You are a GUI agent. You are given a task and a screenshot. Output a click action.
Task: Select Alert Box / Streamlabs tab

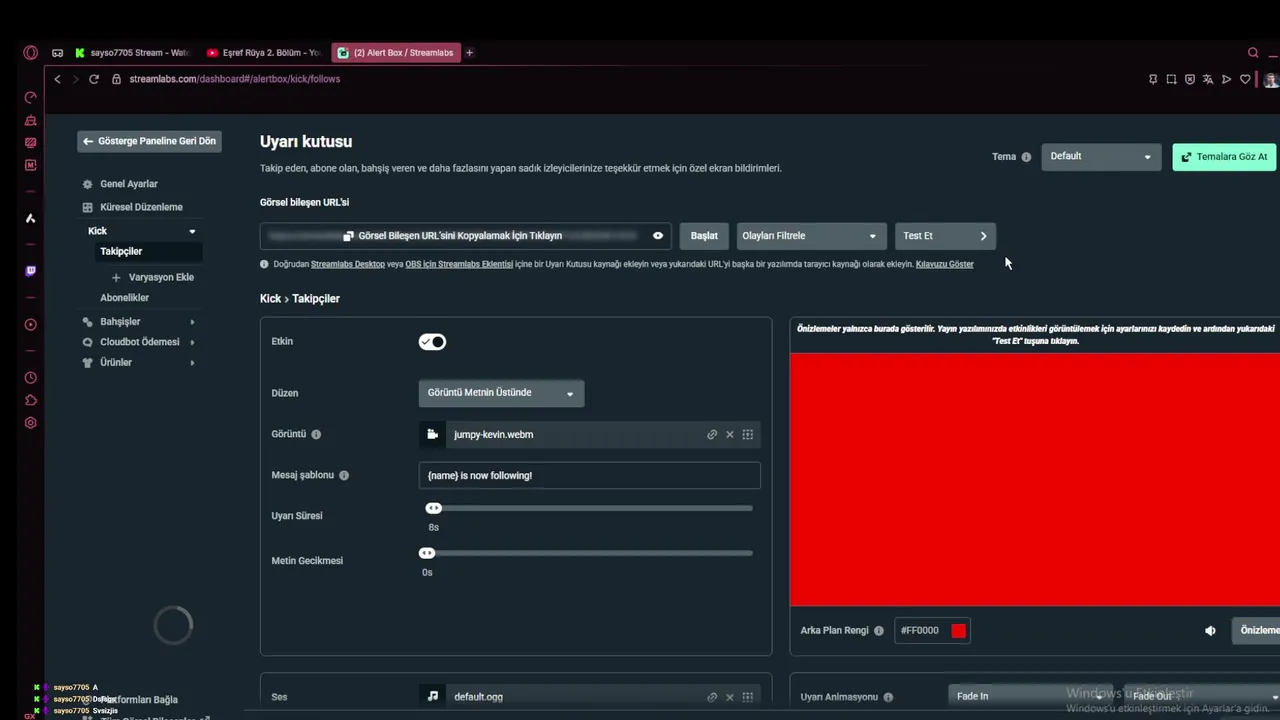[396, 53]
